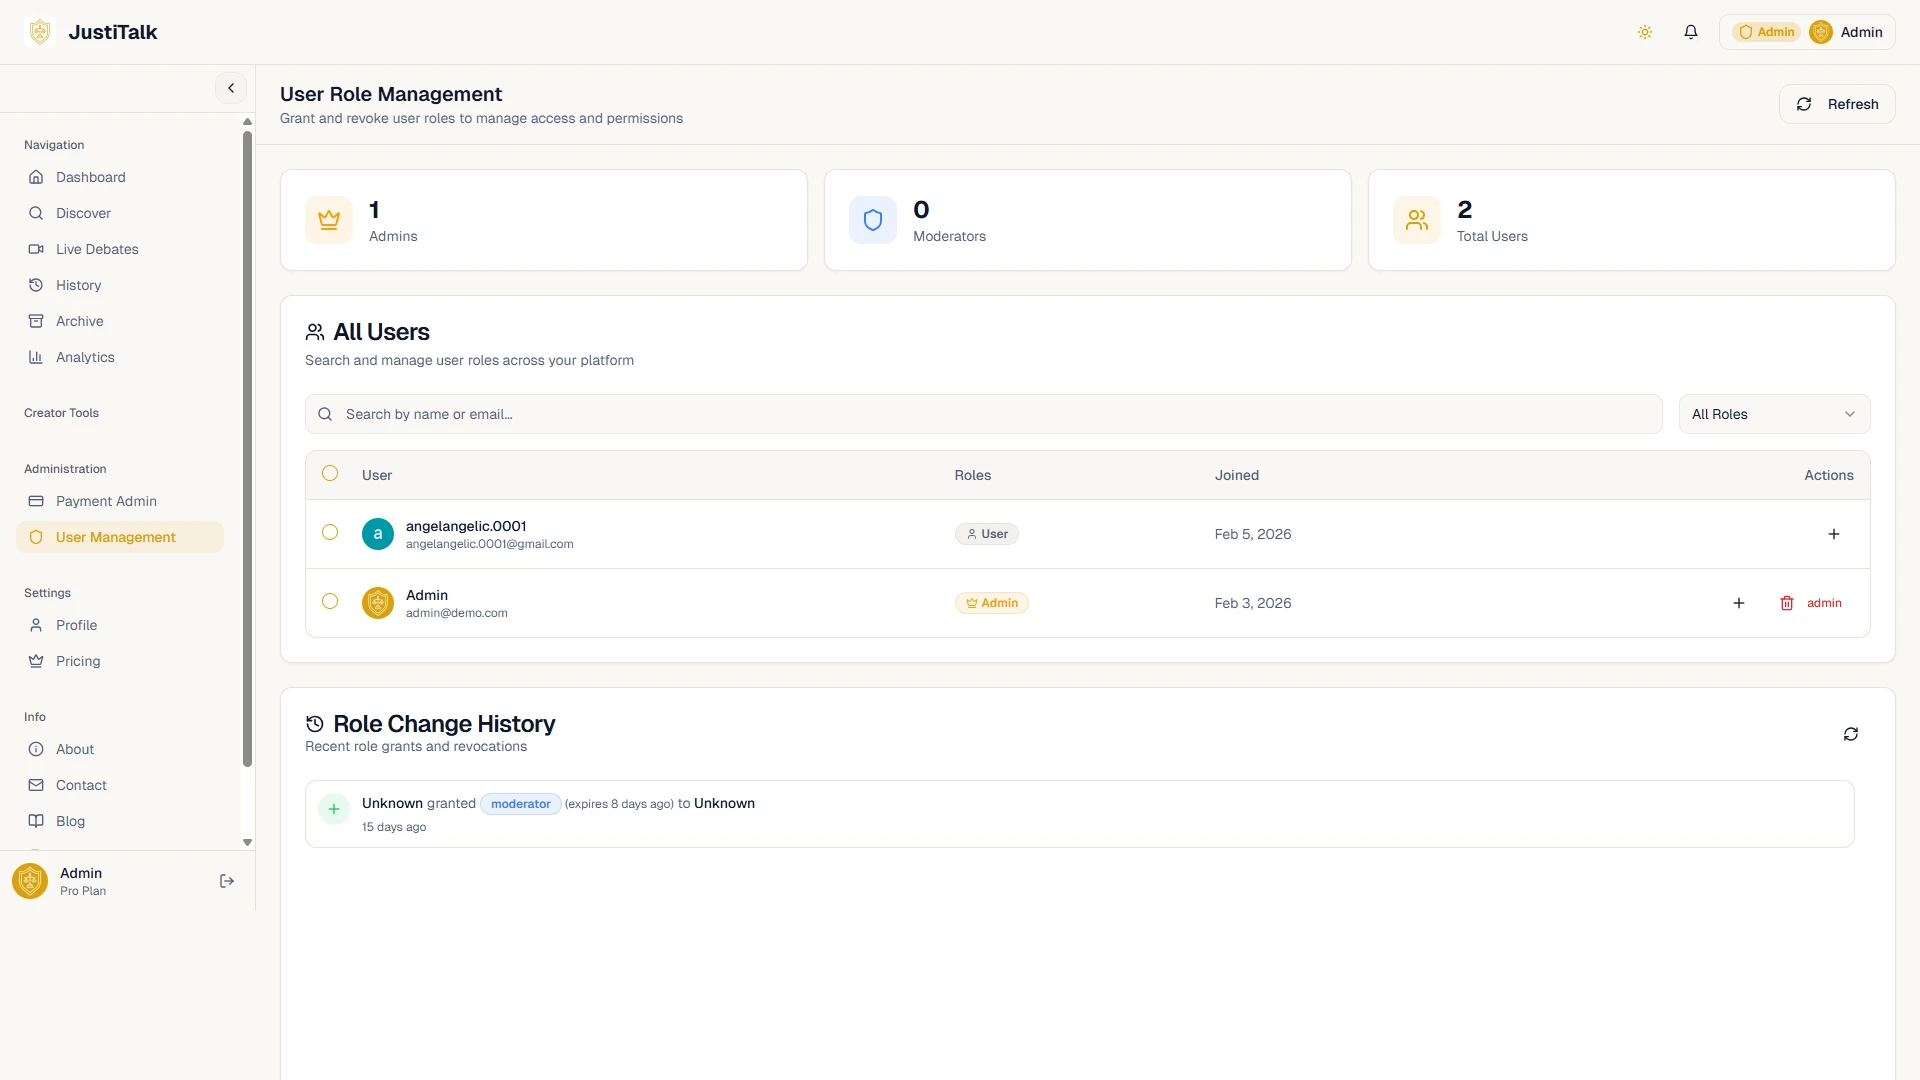Click the Total Users people icon
The height and width of the screenshot is (1080, 1920).
click(x=1417, y=220)
